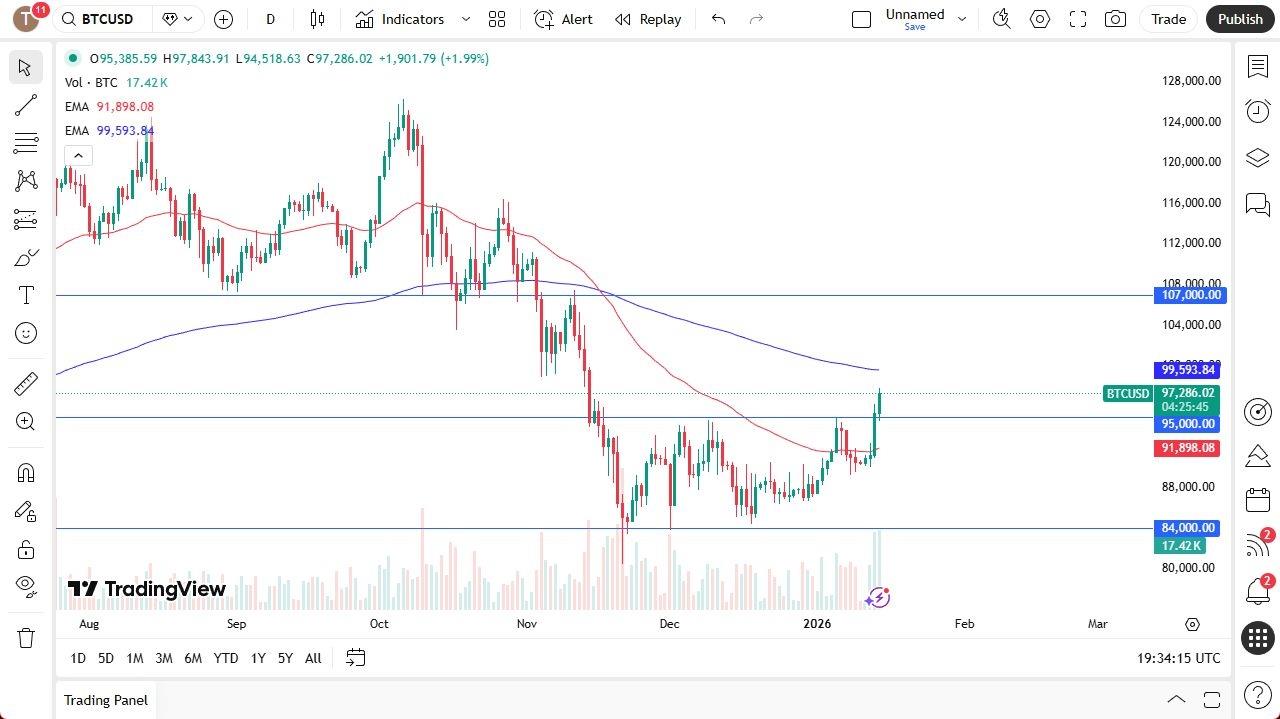Open the Indicators dropdown arrow

[x=464, y=19]
